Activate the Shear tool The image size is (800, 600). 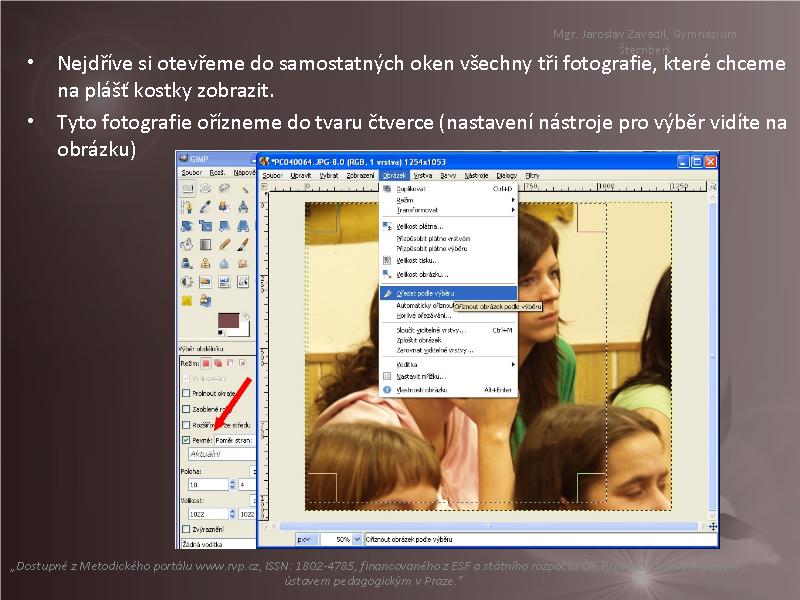click(x=224, y=226)
